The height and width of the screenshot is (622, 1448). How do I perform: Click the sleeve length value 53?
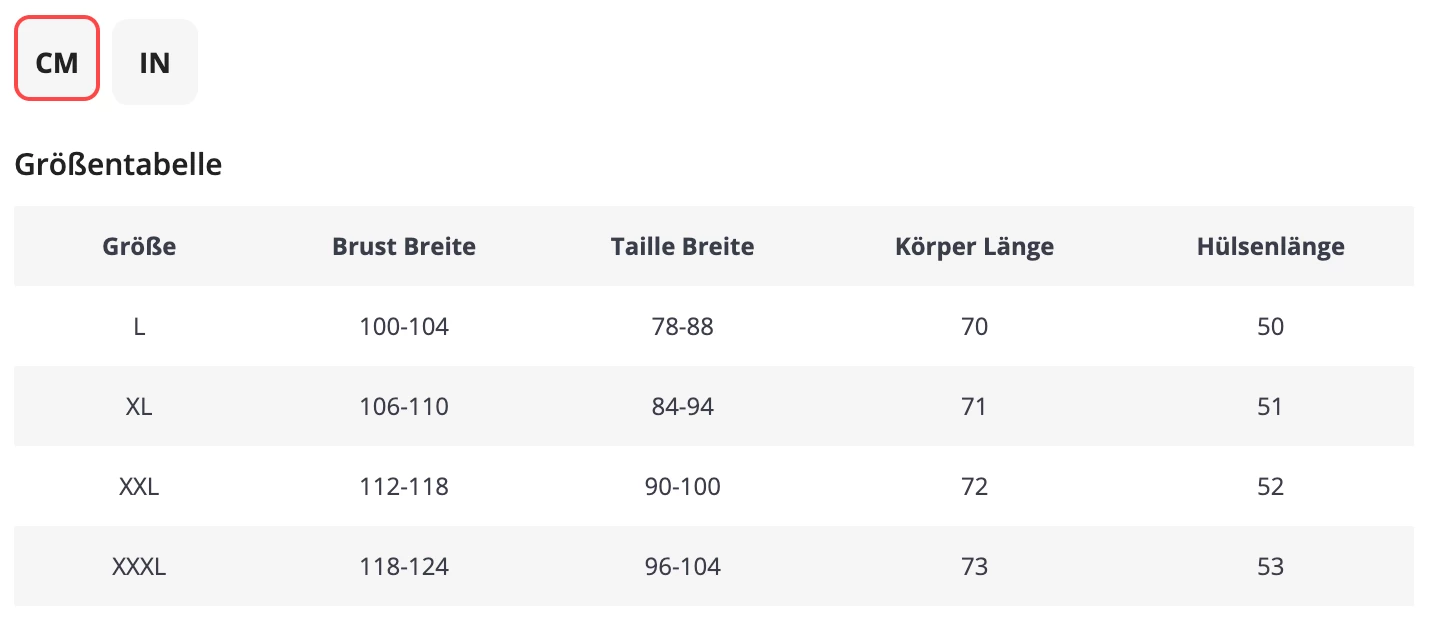[1270, 567]
